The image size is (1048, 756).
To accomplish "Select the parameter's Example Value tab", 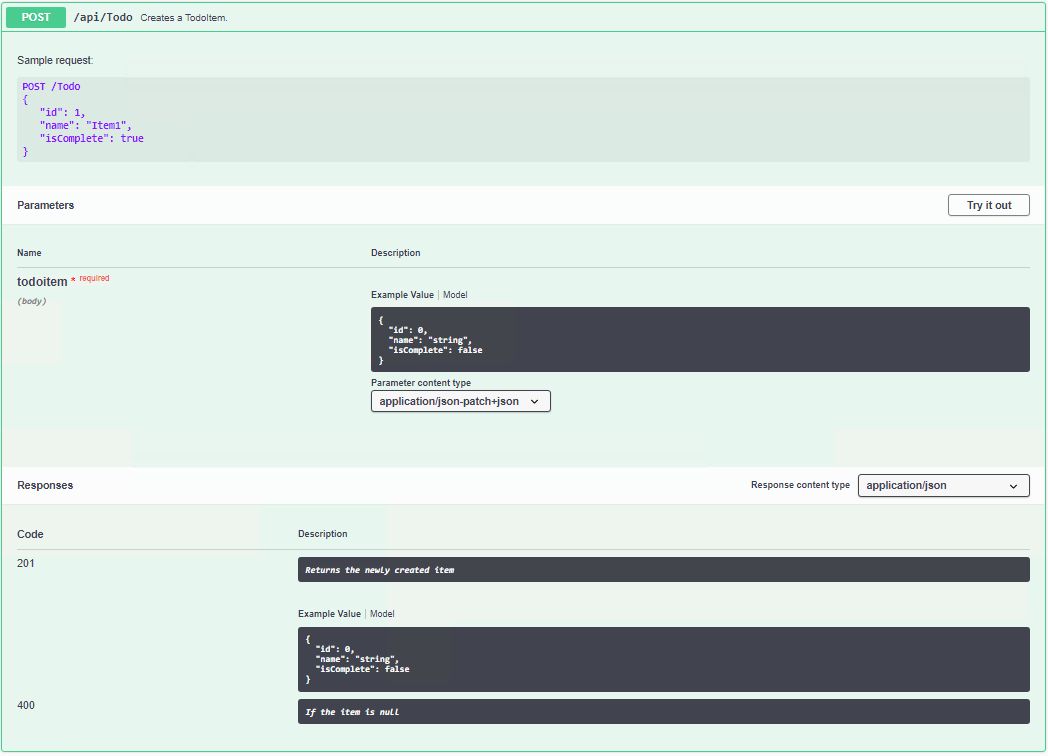I will [402, 295].
